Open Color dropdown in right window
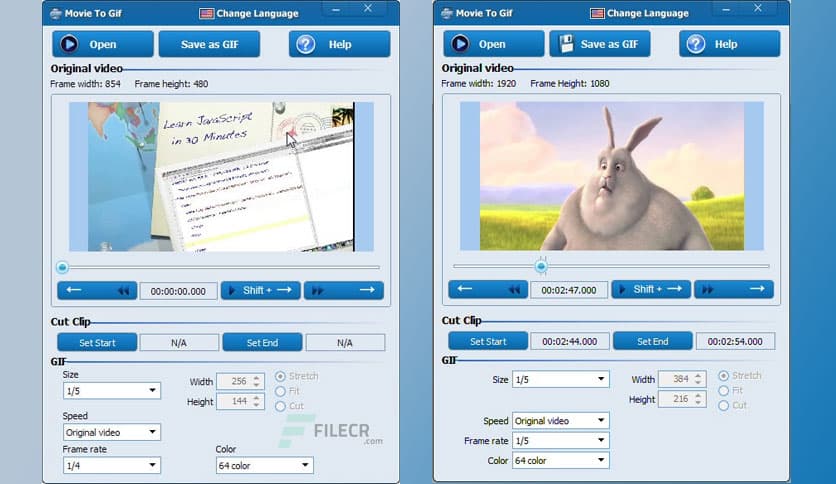The height and width of the screenshot is (484, 836). [560, 461]
